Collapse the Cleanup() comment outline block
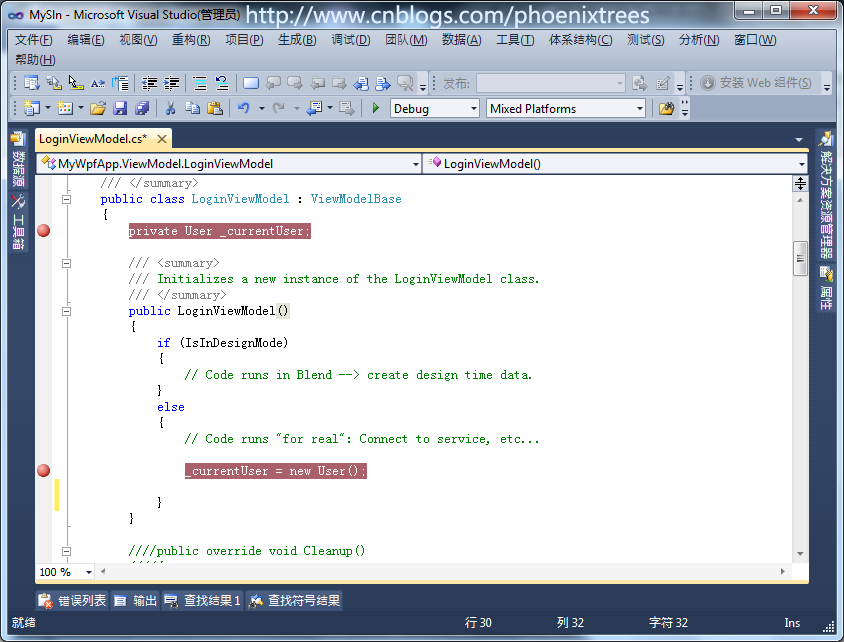844x642 pixels. pos(66,551)
